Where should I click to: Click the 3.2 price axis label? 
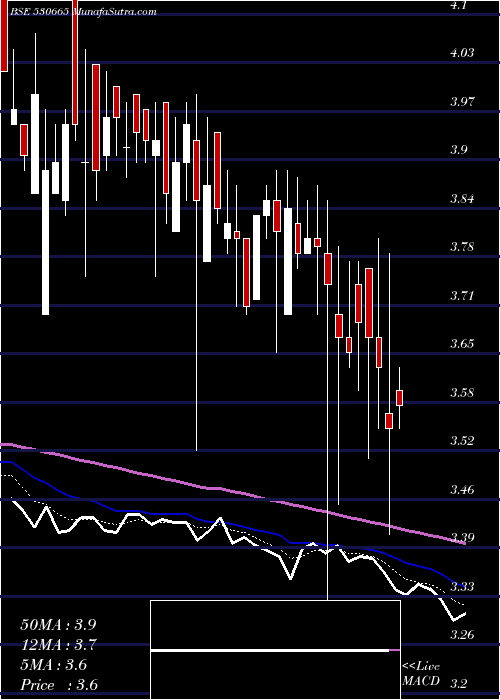459,683
